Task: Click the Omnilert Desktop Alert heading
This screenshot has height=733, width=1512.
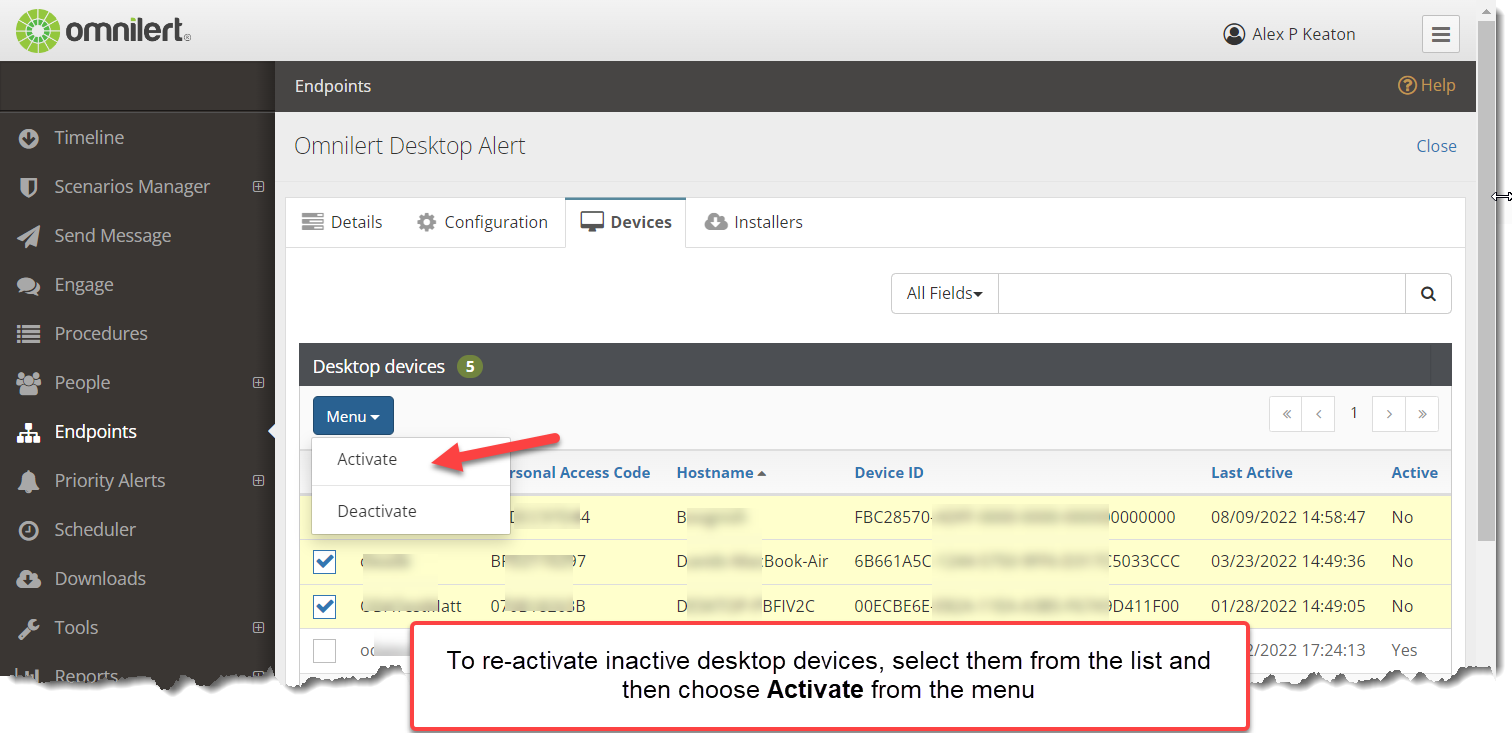Action: click(410, 146)
